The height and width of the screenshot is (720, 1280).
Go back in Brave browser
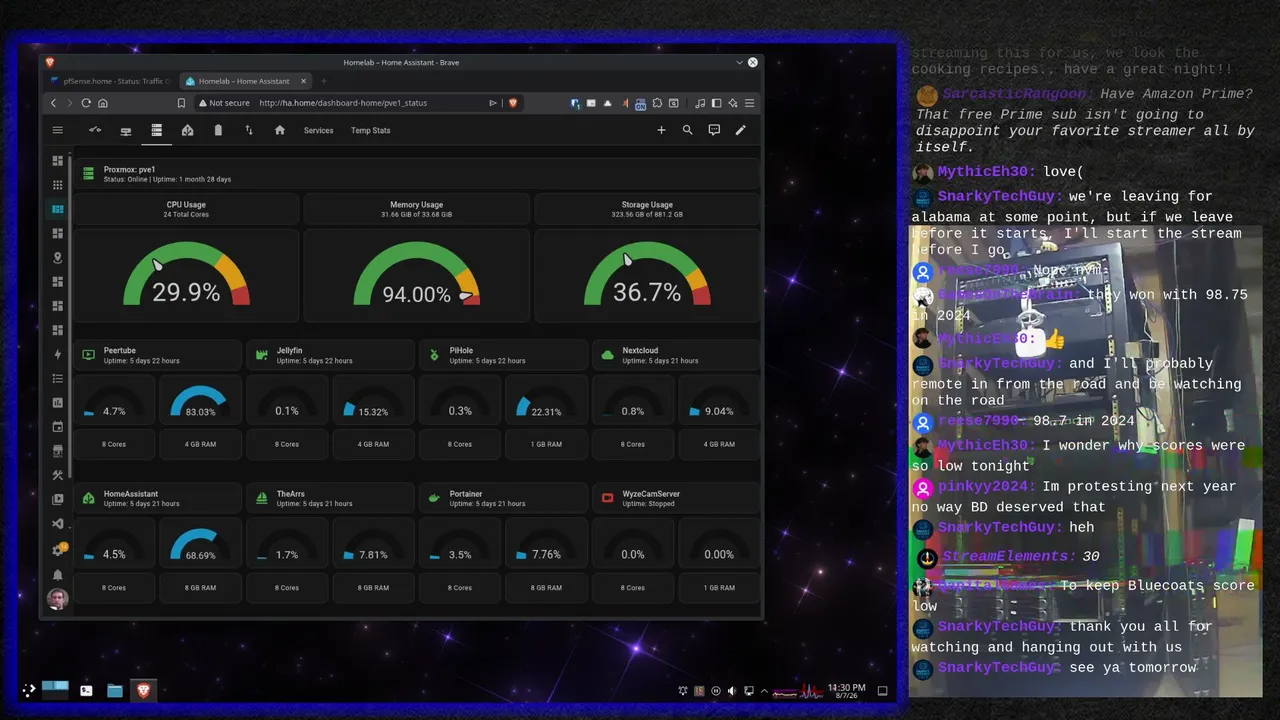click(54, 103)
